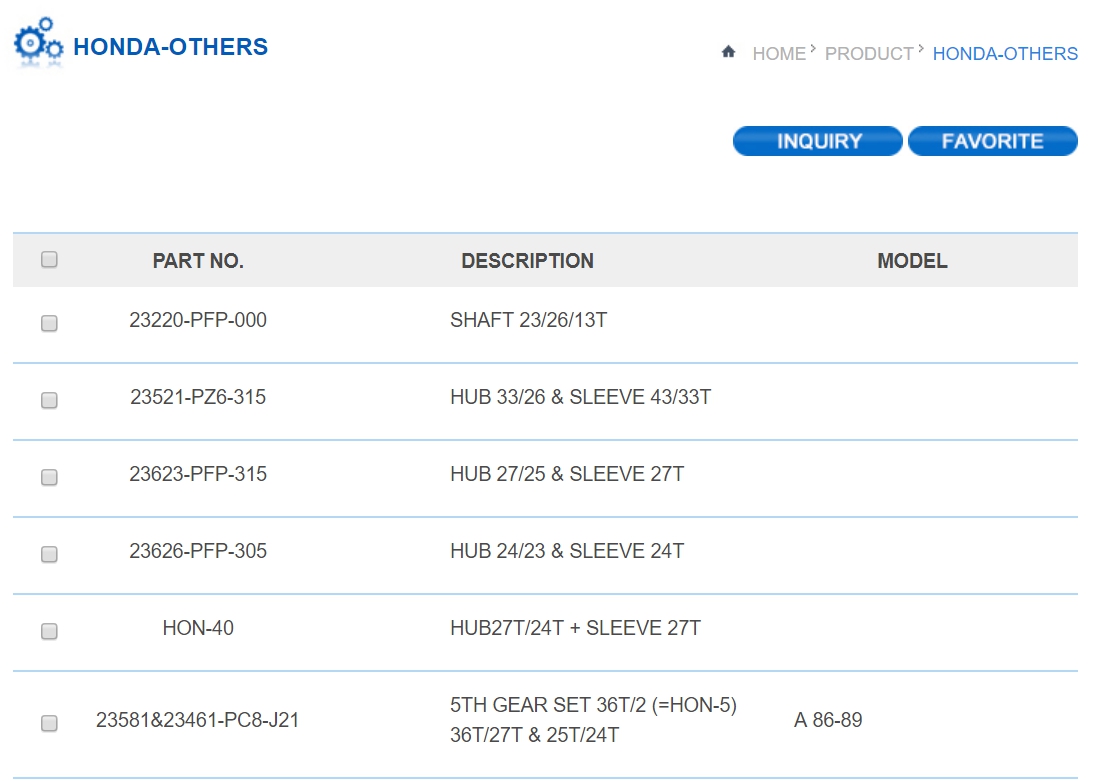Click part number 23521-PZ6-315
Viewport: 1099px width, 781px height.
click(x=198, y=397)
